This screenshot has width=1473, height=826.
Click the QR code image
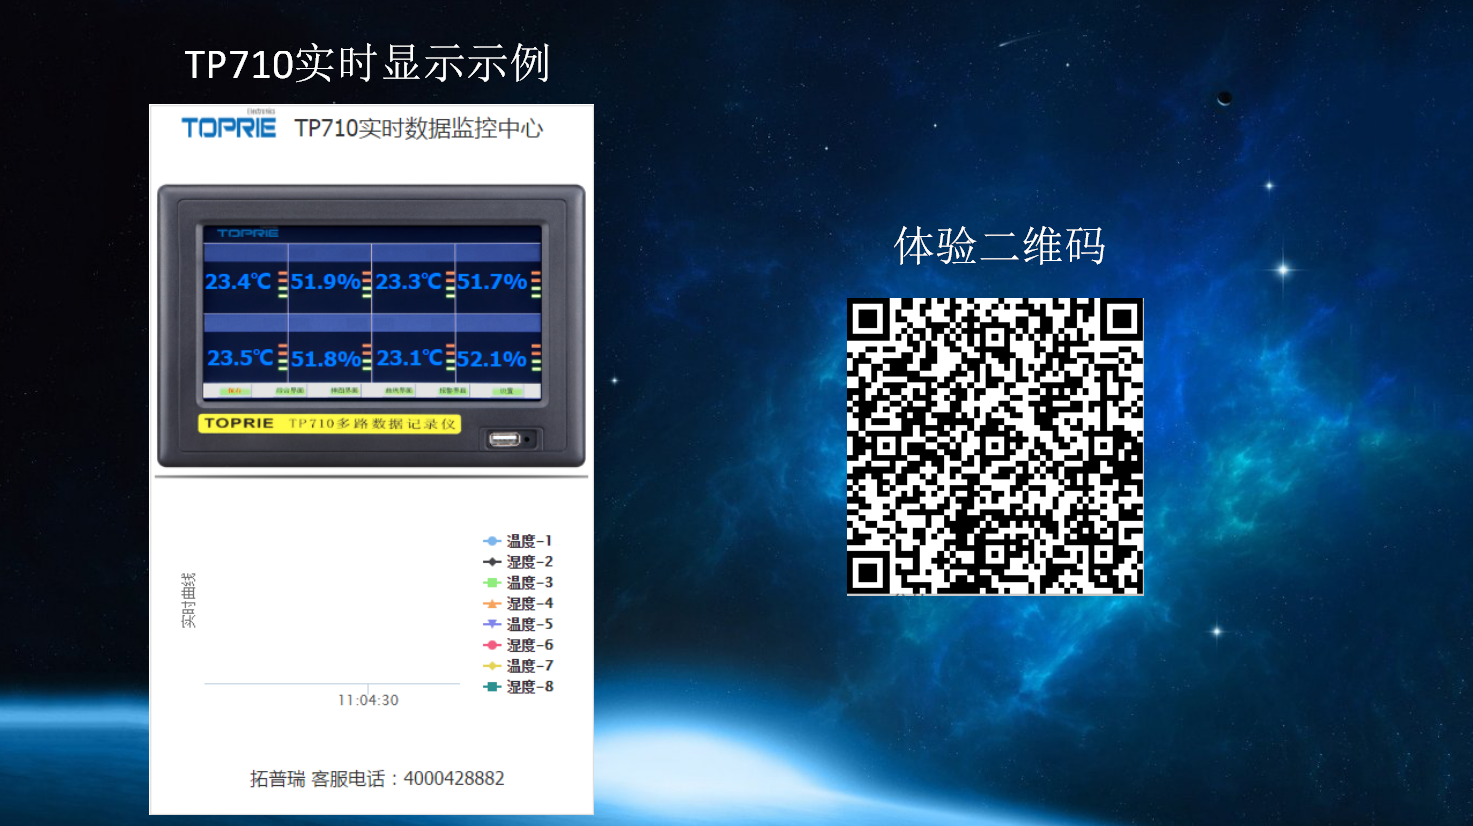point(994,446)
